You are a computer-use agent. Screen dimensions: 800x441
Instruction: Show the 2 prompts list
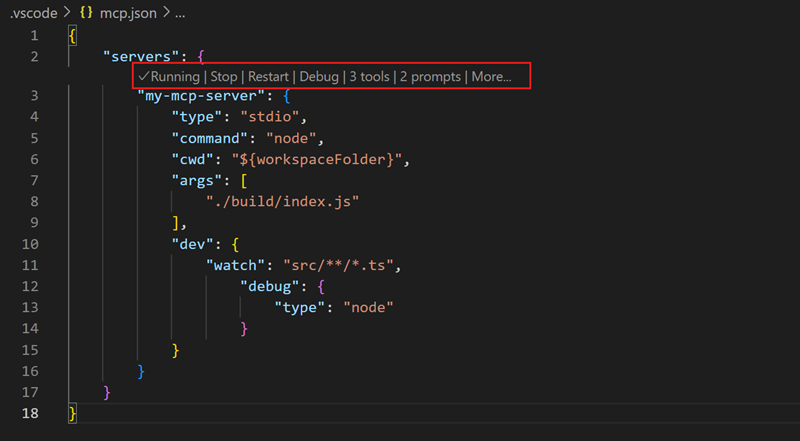click(x=431, y=76)
